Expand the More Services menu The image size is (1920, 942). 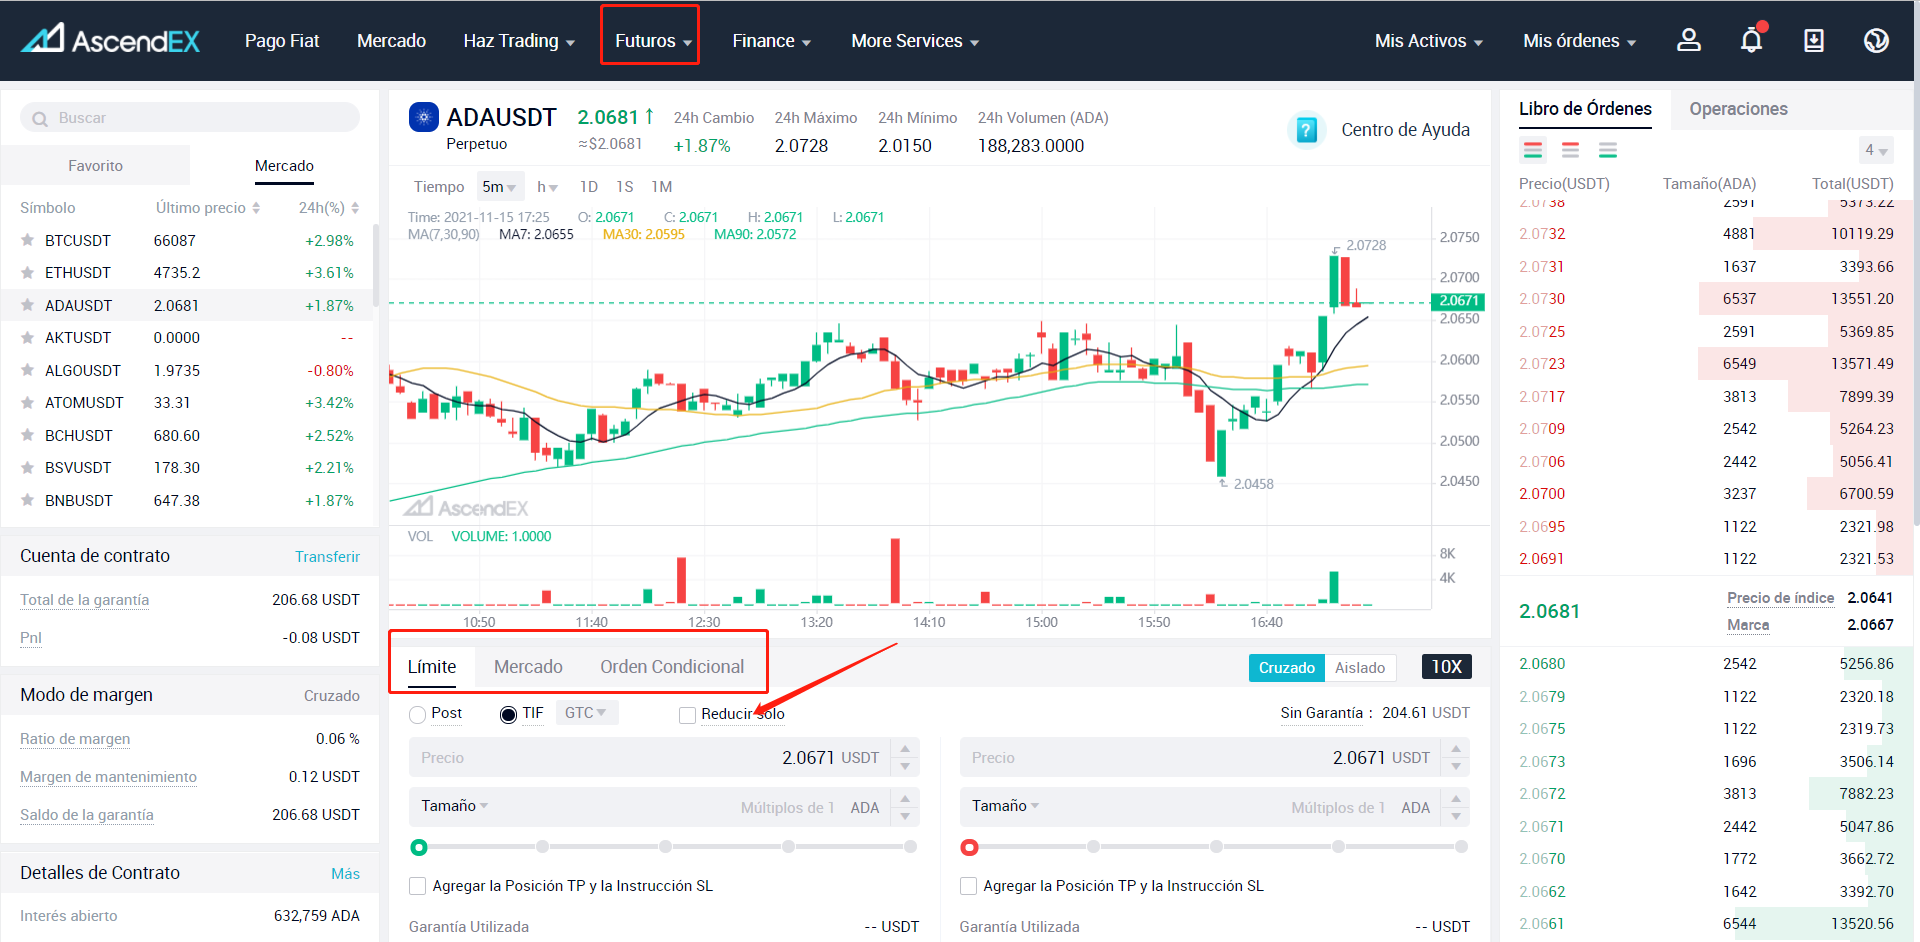[x=915, y=41]
